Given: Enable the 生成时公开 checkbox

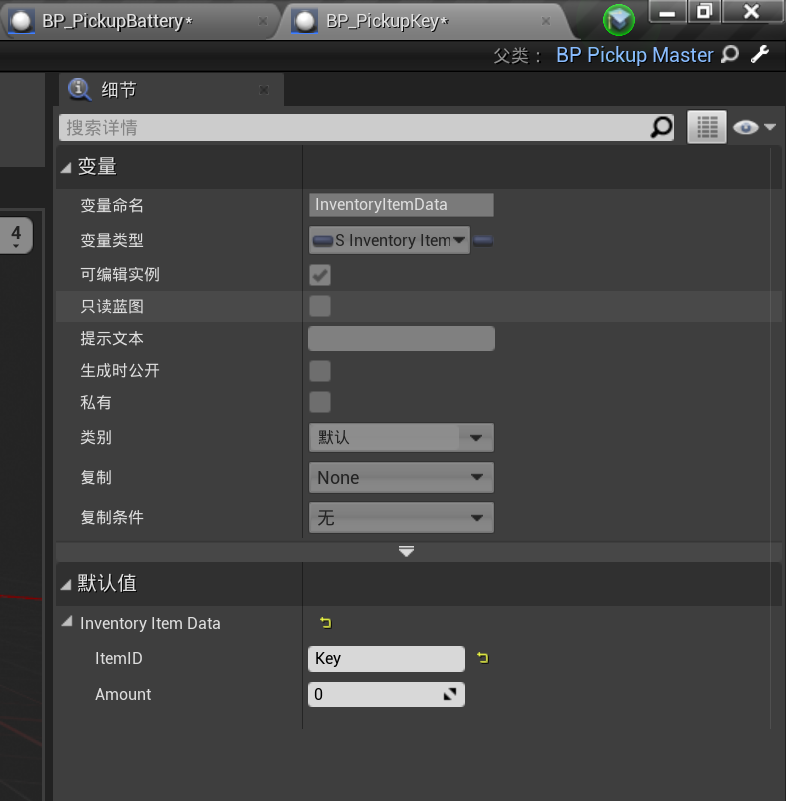Looking at the screenshot, I should pyautogui.click(x=320, y=371).
